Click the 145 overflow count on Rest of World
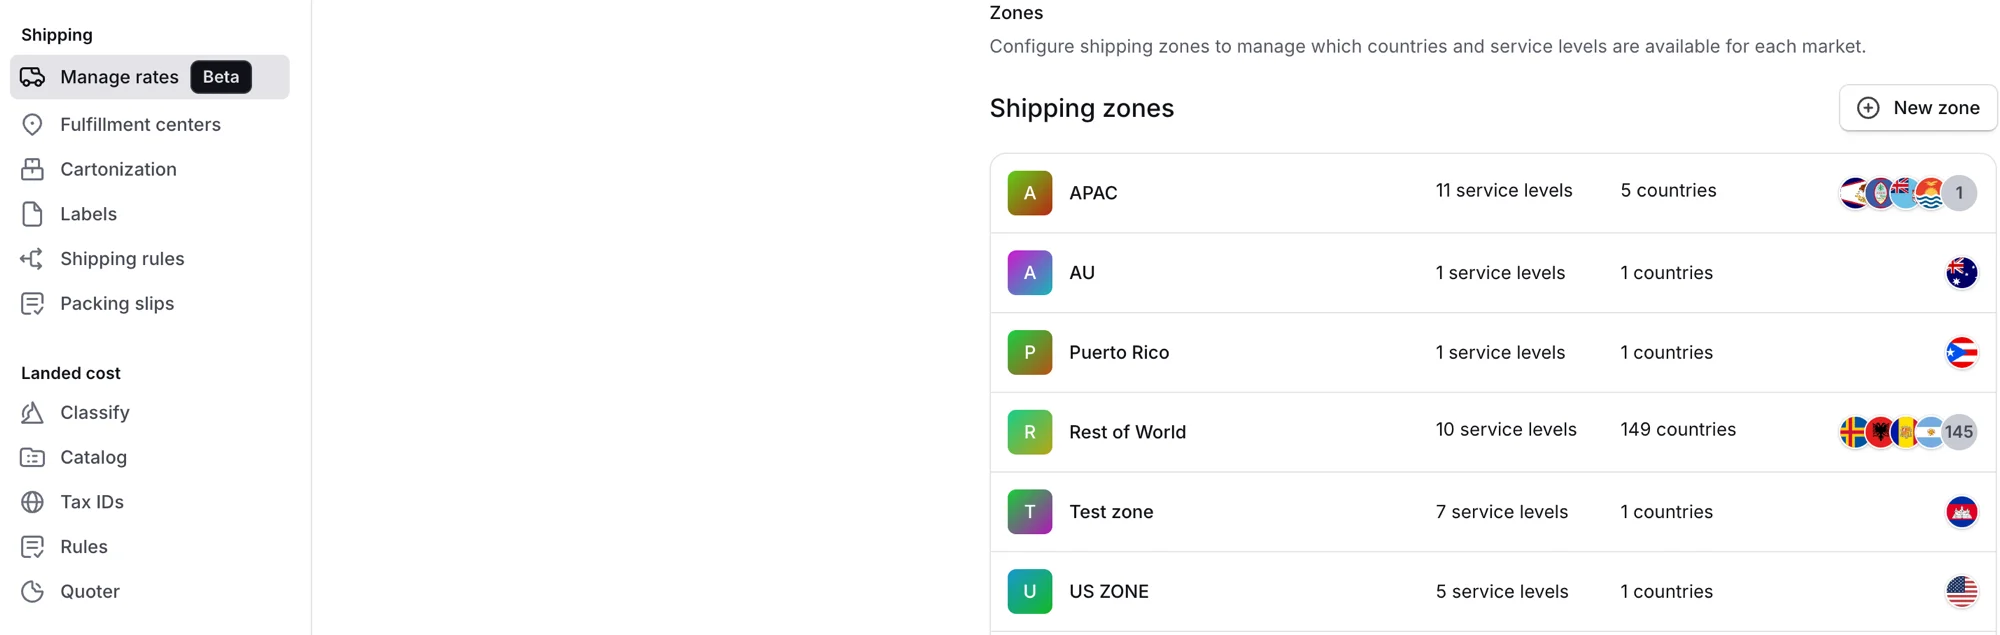The height and width of the screenshot is (635, 2000). pos(1959,432)
